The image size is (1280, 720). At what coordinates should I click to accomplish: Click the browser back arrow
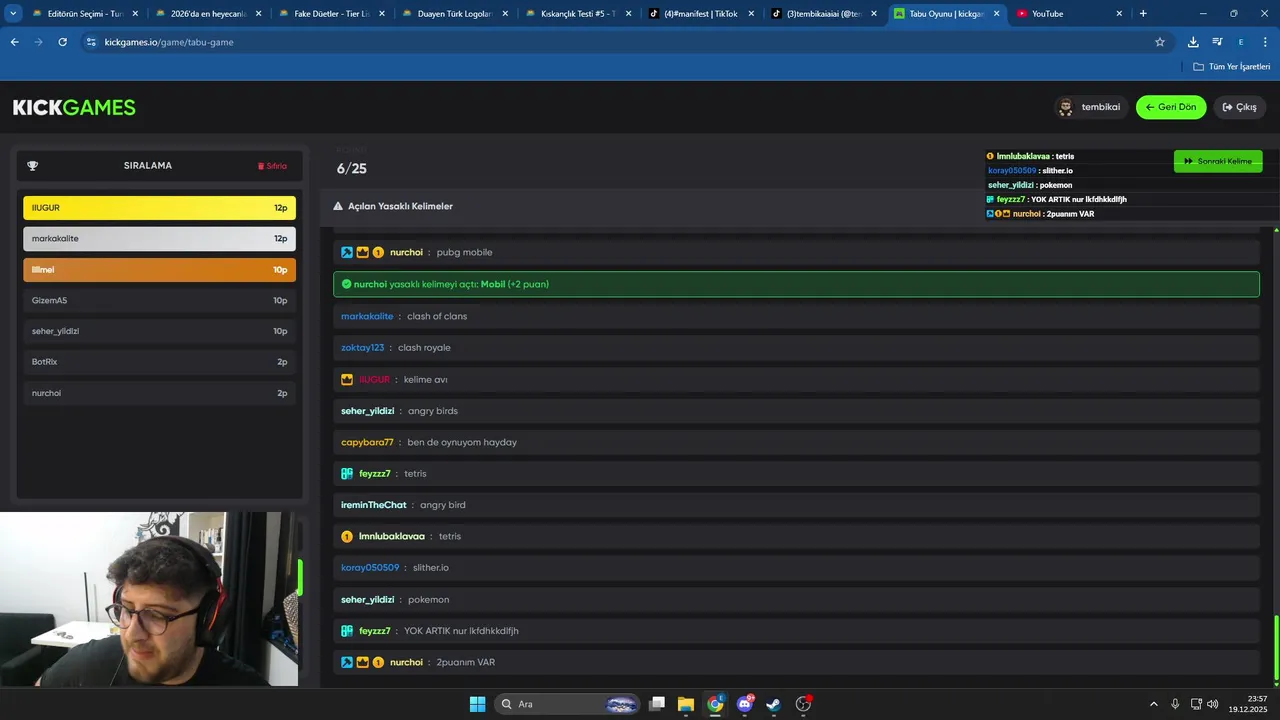point(14,42)
